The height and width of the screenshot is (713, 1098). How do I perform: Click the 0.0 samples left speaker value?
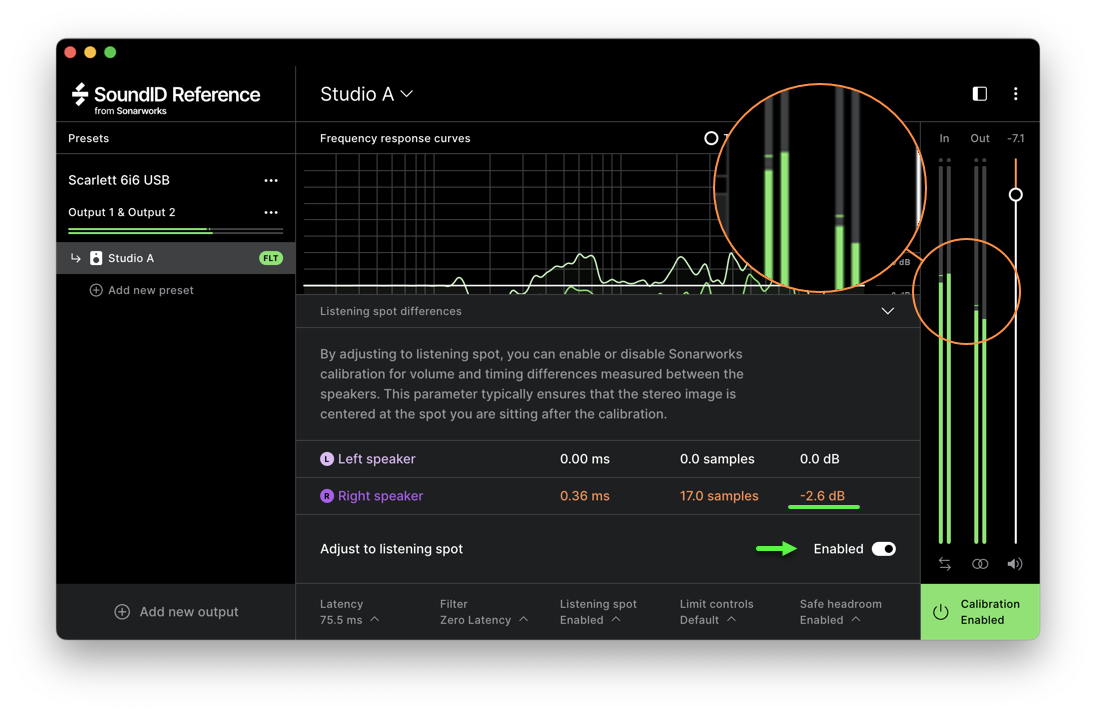pyautogui.click(x=717, y=459)
